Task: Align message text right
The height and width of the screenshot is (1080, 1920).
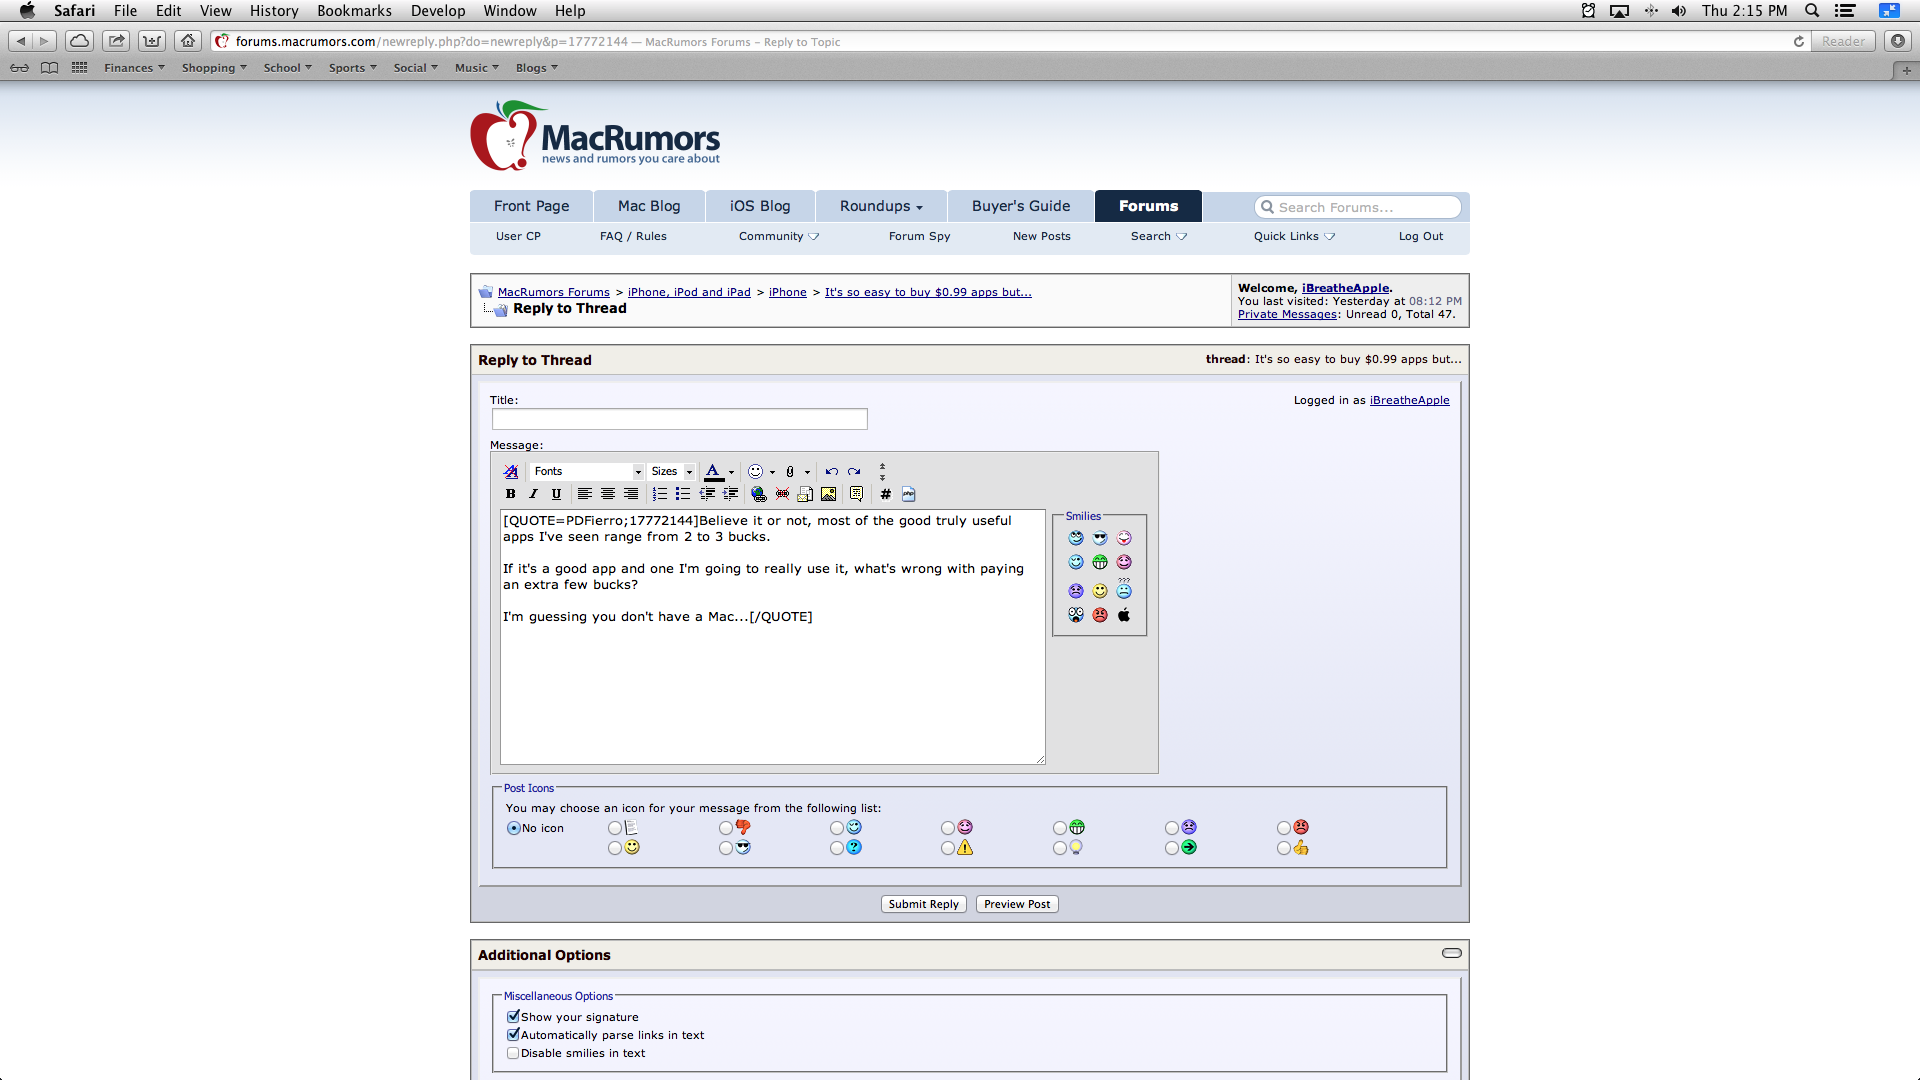Action: pos(631,494)
